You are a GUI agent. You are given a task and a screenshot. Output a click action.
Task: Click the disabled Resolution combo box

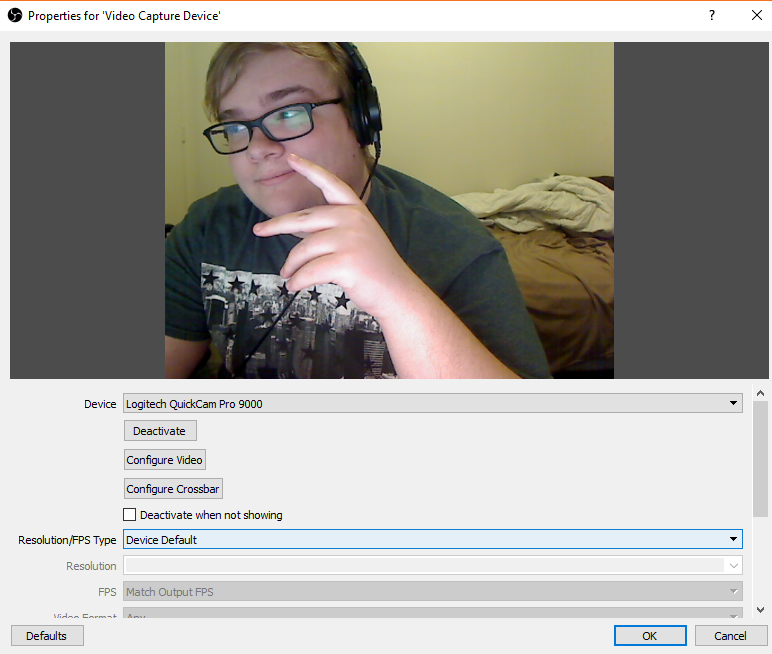tap(433, 565)
